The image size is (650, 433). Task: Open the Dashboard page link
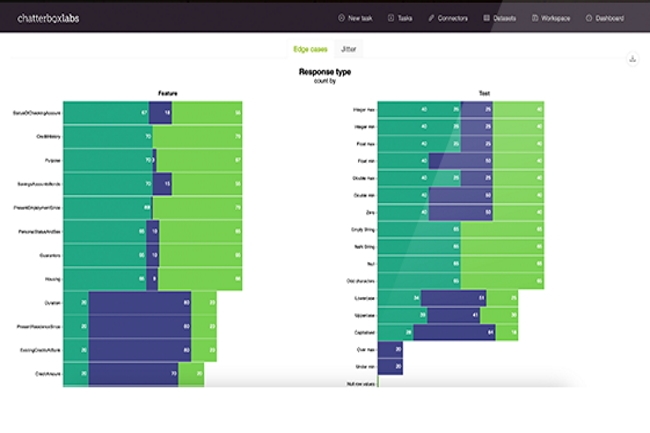609,17
